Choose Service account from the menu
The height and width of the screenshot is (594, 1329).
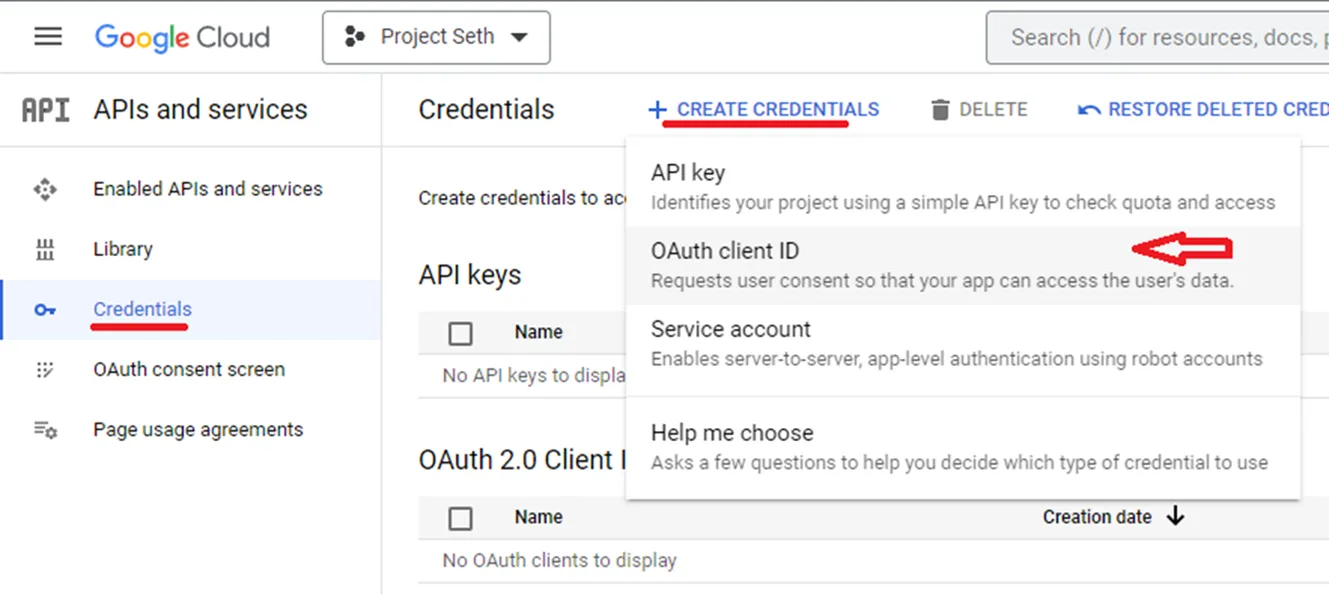729,328
